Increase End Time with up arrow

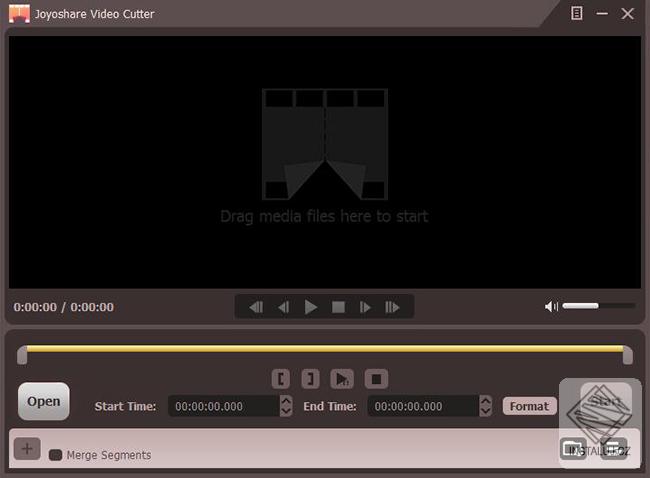486,401
